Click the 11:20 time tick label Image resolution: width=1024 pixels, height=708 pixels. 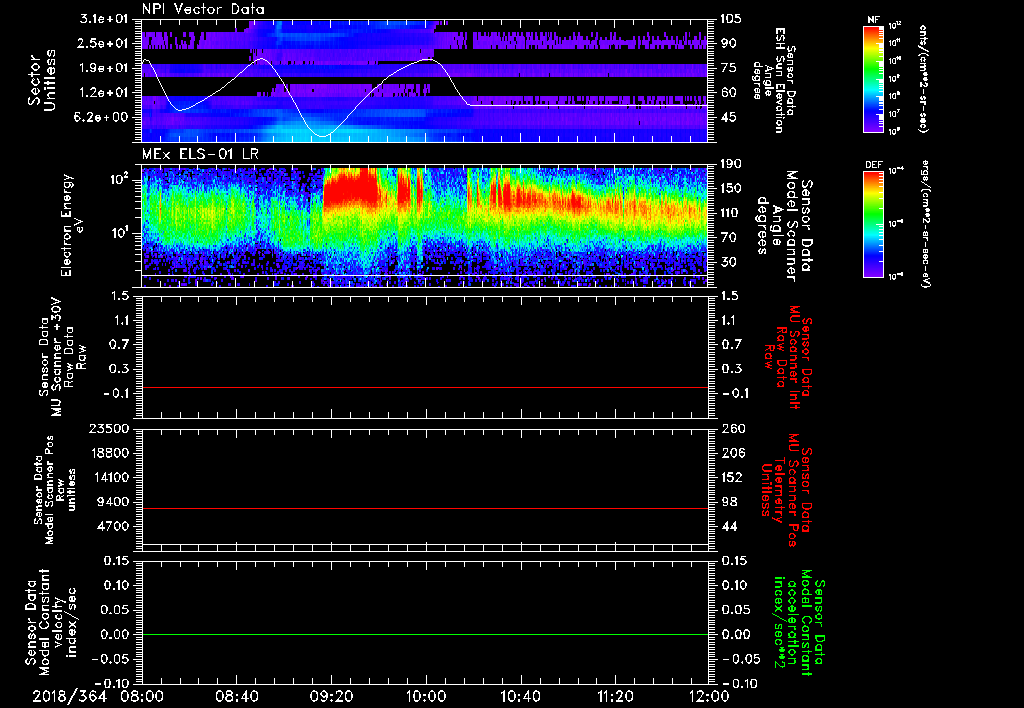pos(615,696)
